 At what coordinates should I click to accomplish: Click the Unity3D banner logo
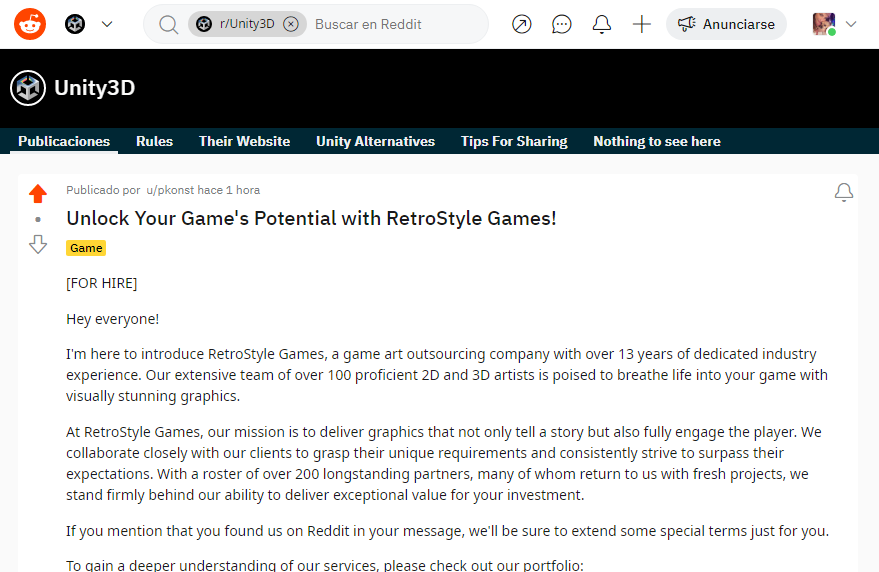click(x=27, y=88)
